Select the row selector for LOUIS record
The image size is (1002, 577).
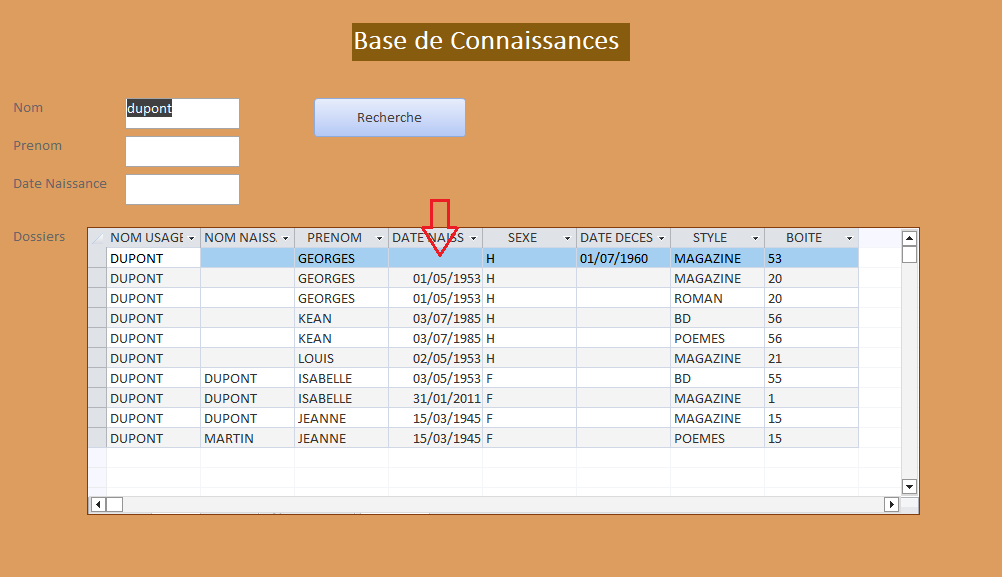(x=97, y=358)
